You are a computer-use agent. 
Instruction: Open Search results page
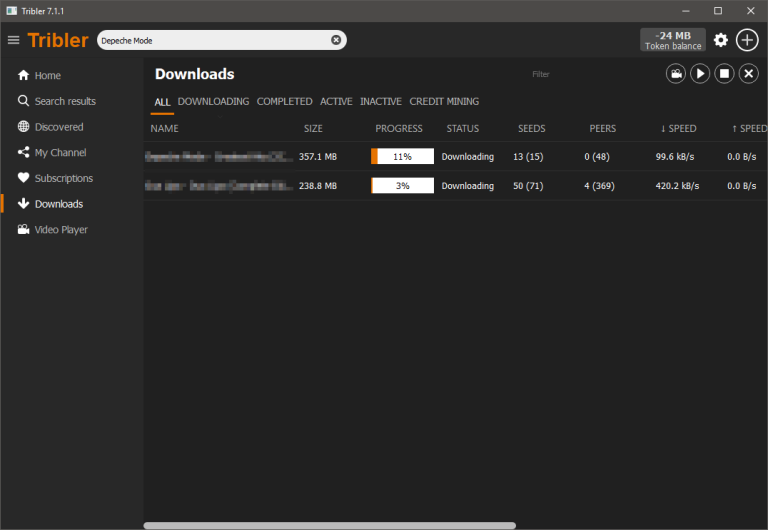(65, 101)
